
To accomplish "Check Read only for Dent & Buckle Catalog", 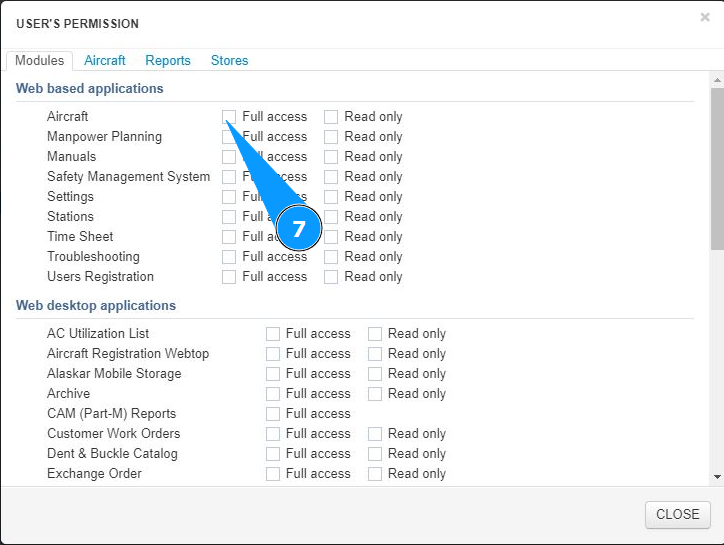I will click(x=375, y=454).
